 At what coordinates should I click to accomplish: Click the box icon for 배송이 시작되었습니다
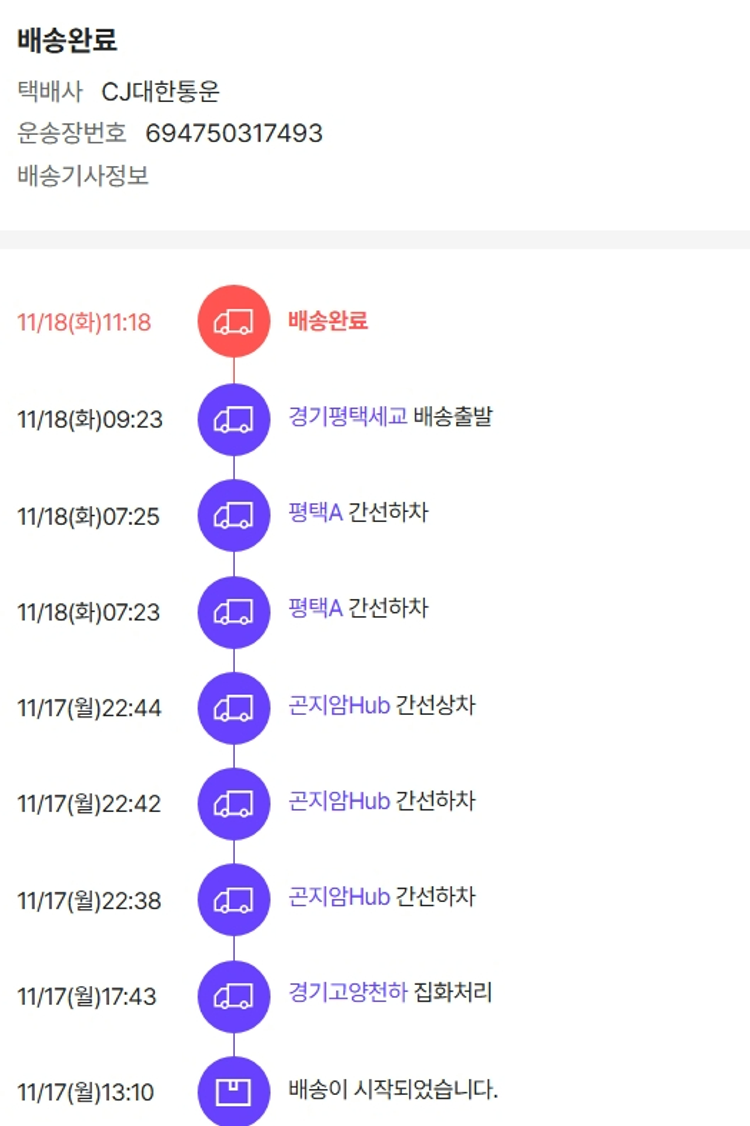[234, 1092]
